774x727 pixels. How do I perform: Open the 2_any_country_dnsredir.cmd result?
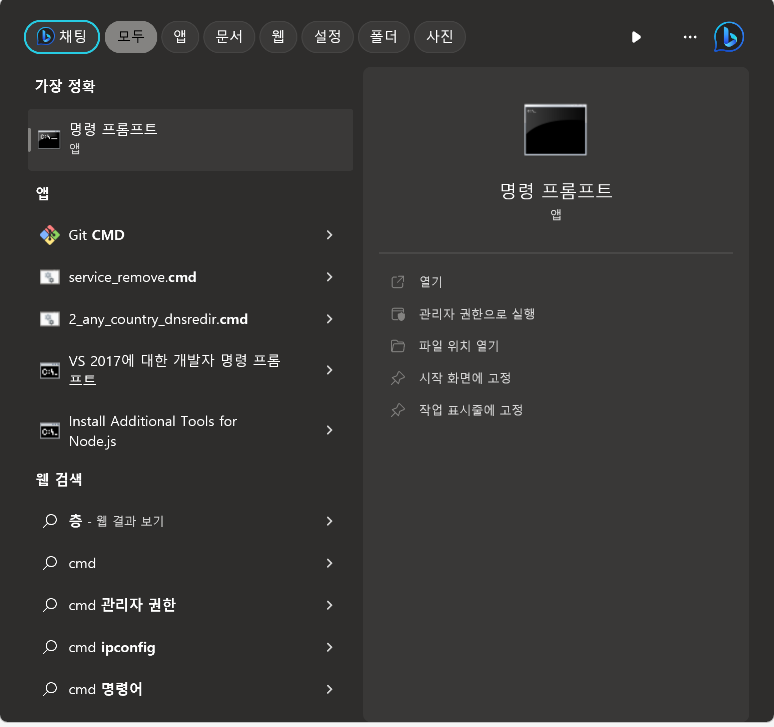[191, 319]
